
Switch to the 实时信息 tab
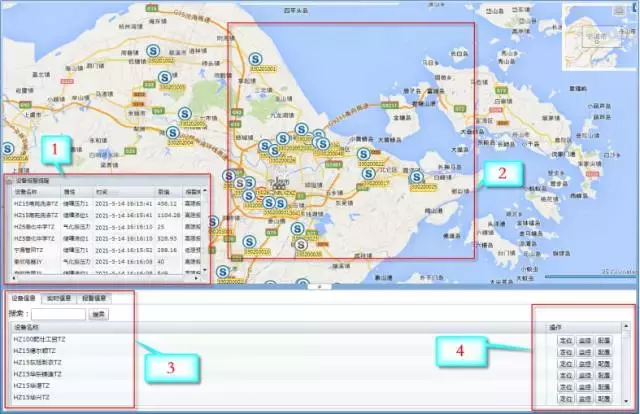tap(57, 298)
